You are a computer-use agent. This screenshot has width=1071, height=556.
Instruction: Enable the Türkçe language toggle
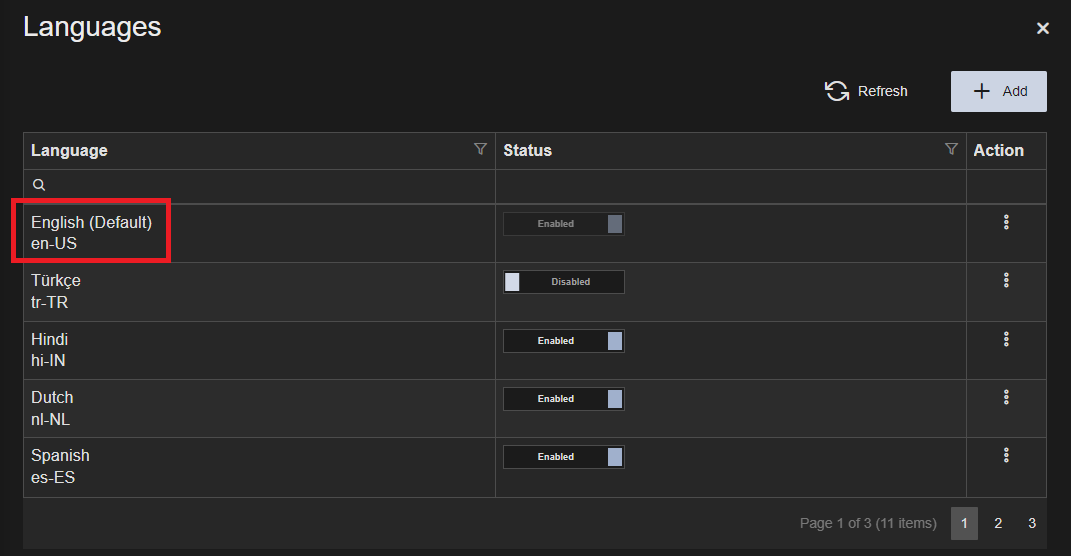click(x=563, y=282)
